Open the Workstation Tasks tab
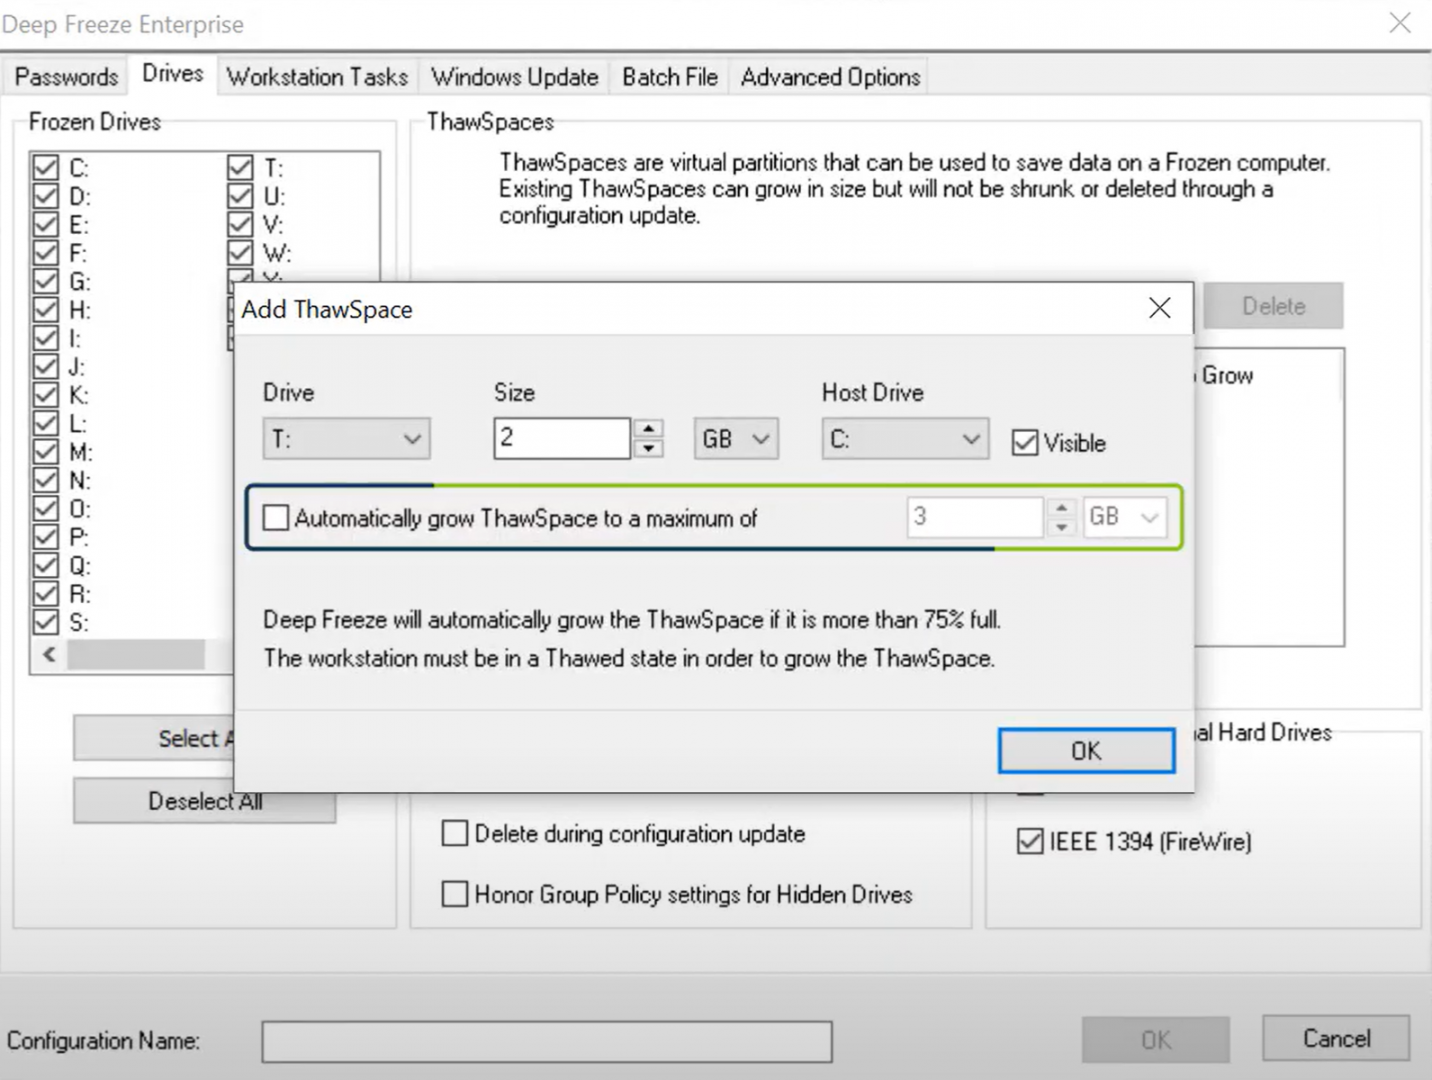This screenshot has width=1432, height=1080. tap(317, 77)
